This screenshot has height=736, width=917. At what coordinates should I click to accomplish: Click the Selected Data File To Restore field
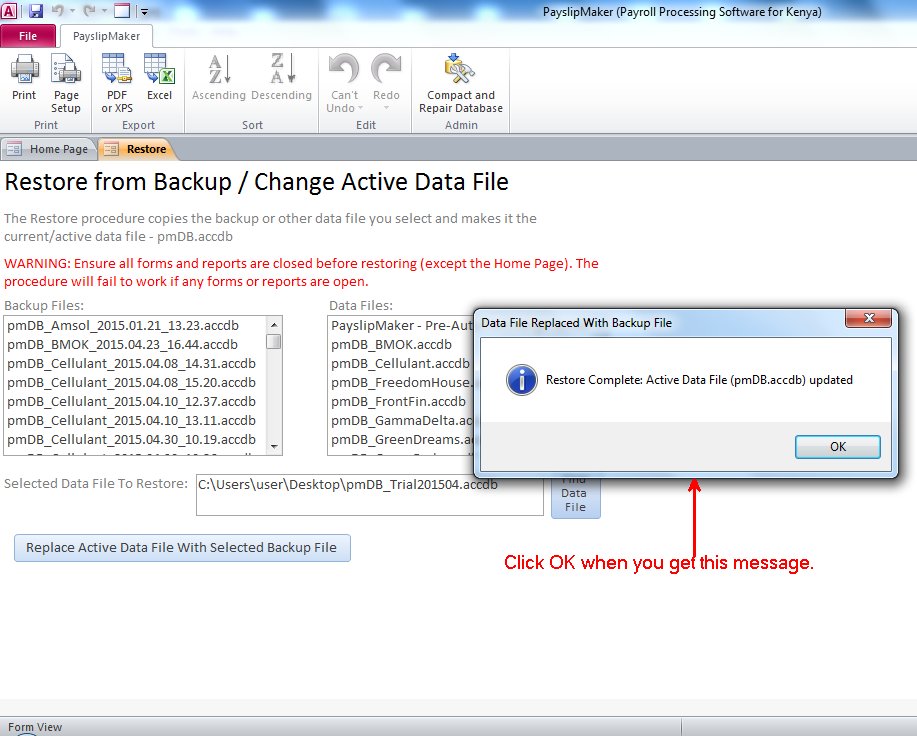click(370, 495)
